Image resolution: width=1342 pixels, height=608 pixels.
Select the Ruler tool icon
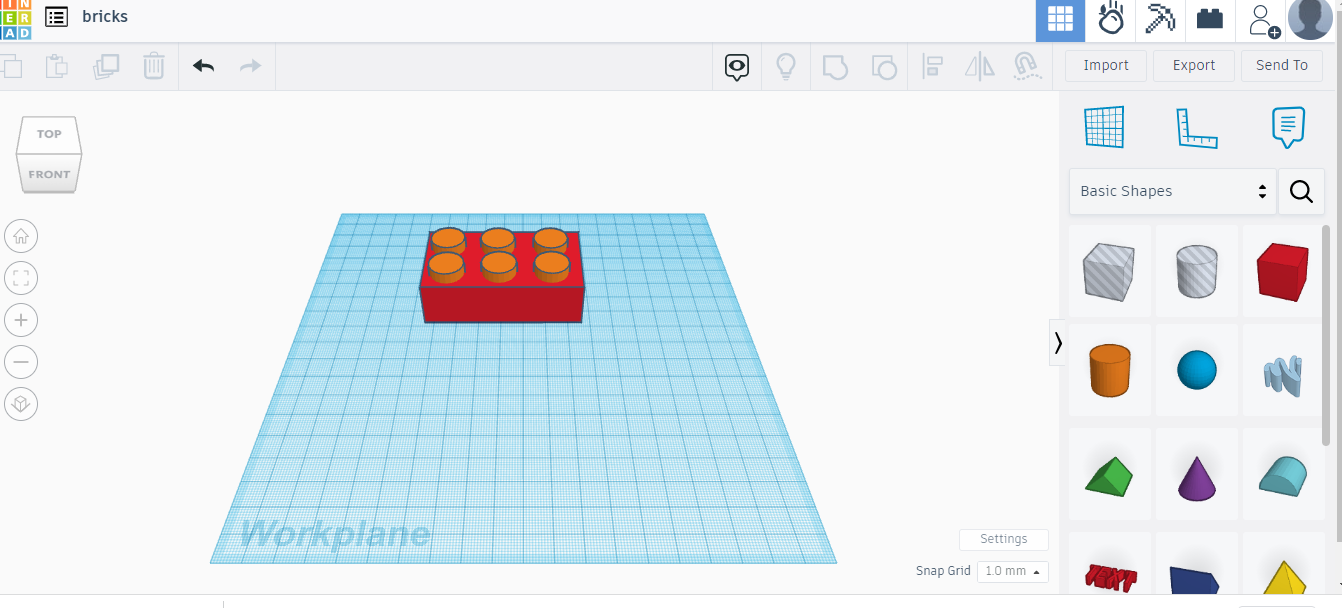point(1196,128)
